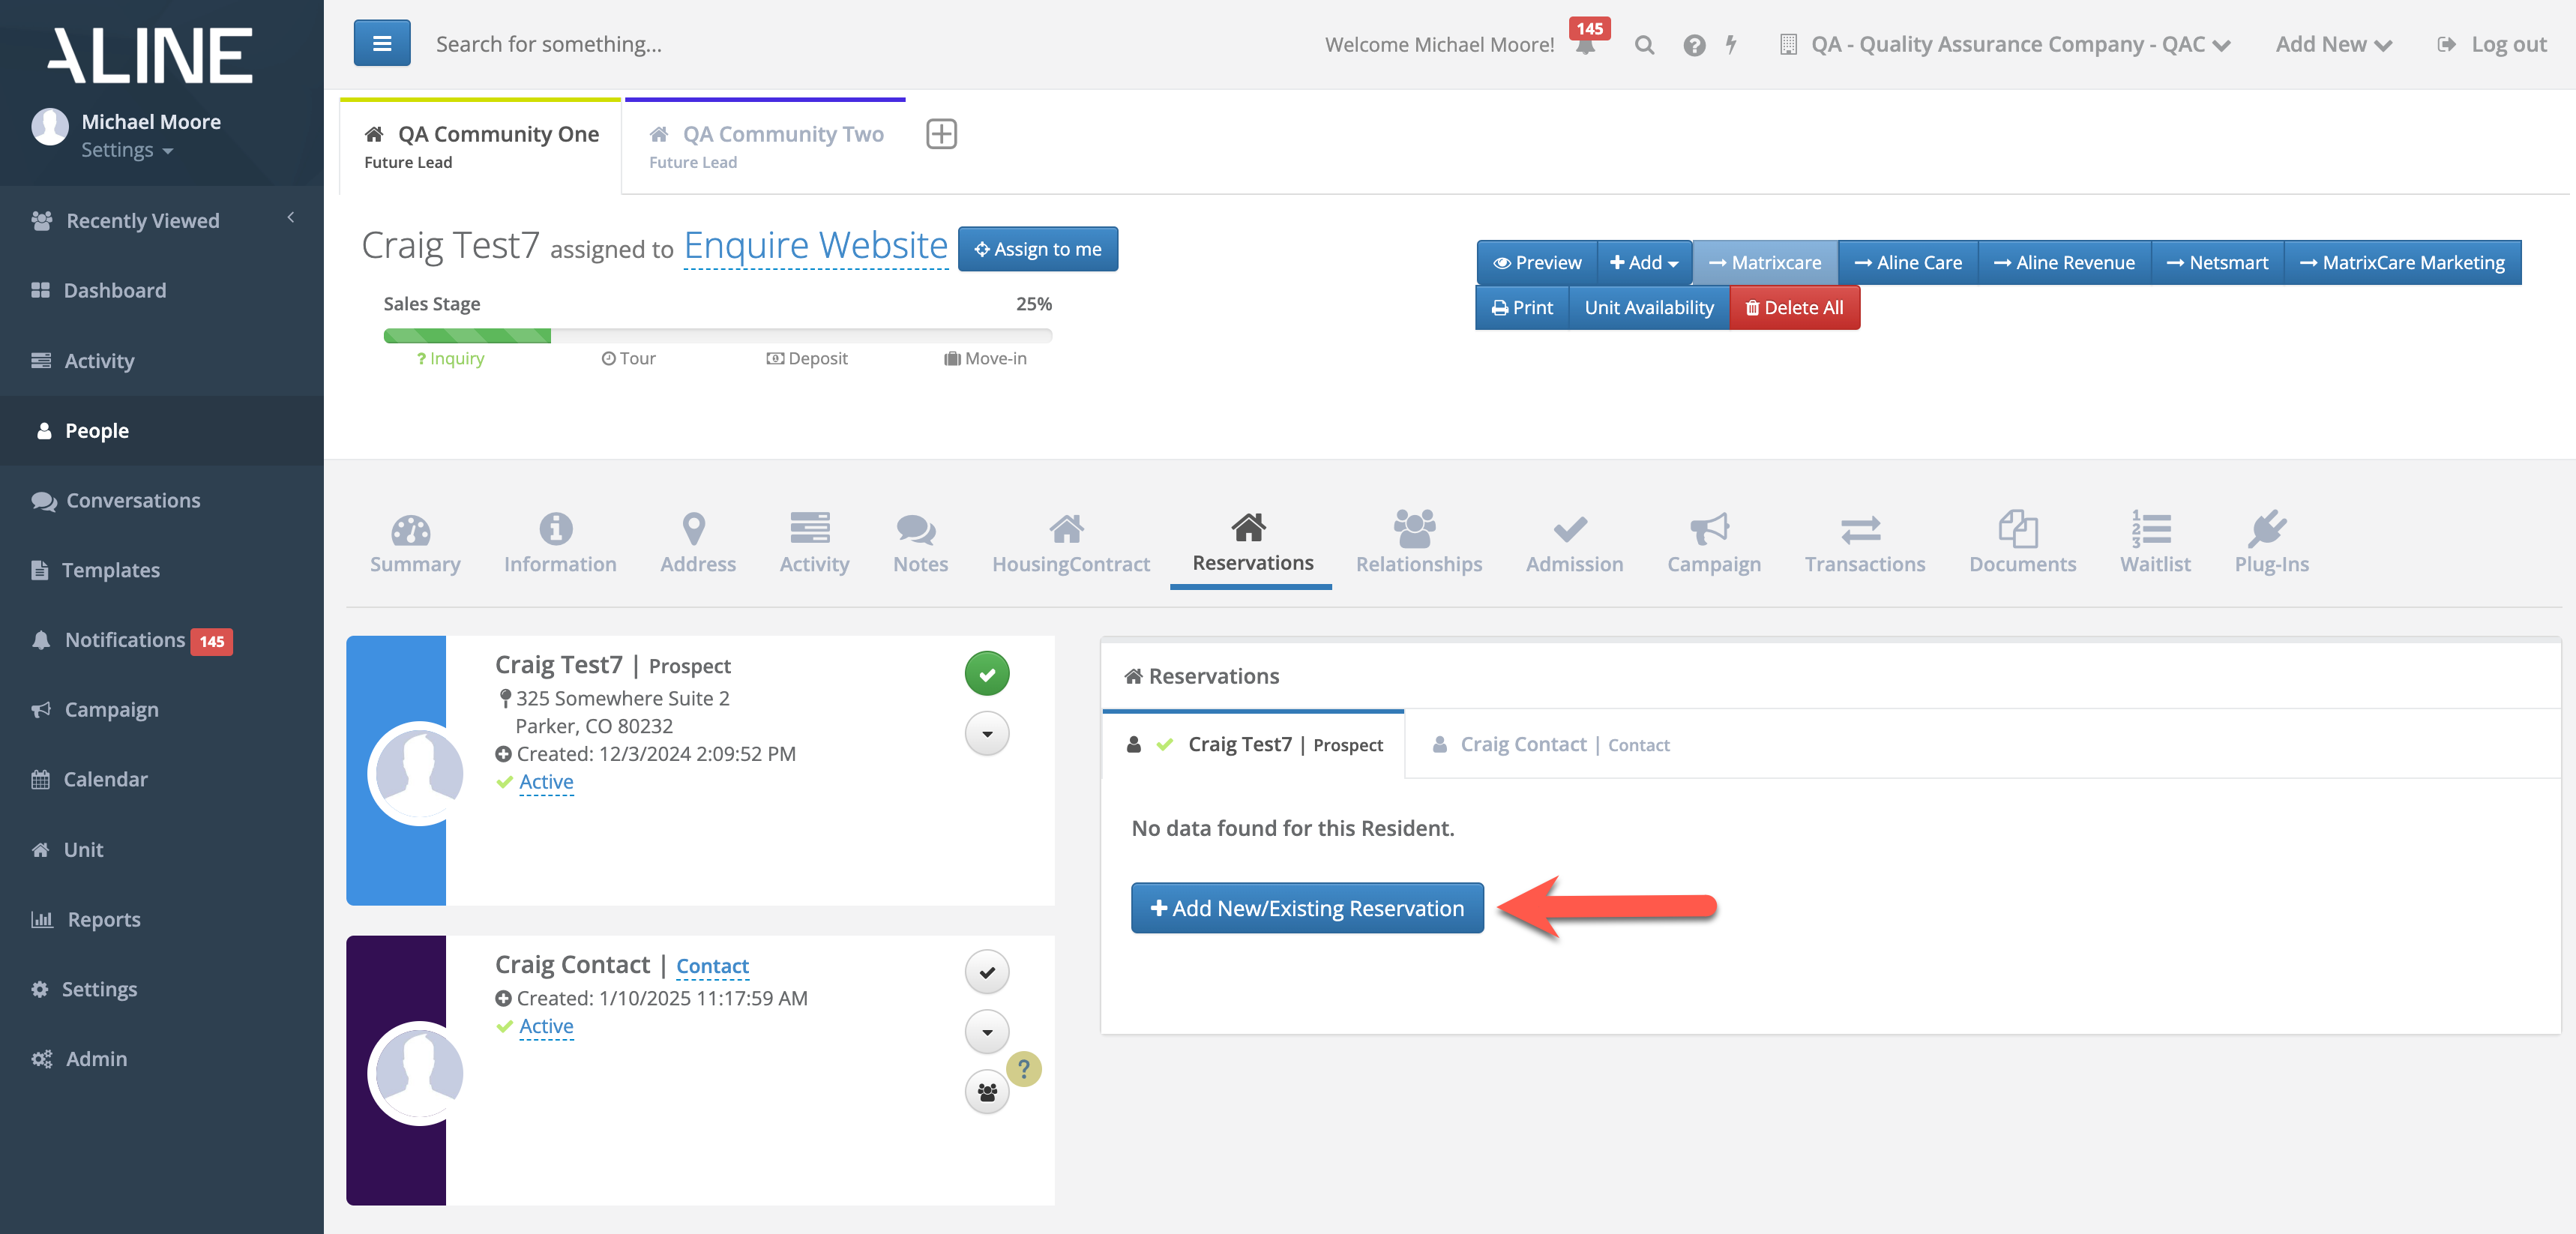2576x1234 pixels.
Task: Expand the Add dropdown button
Action: (1643, 263)
